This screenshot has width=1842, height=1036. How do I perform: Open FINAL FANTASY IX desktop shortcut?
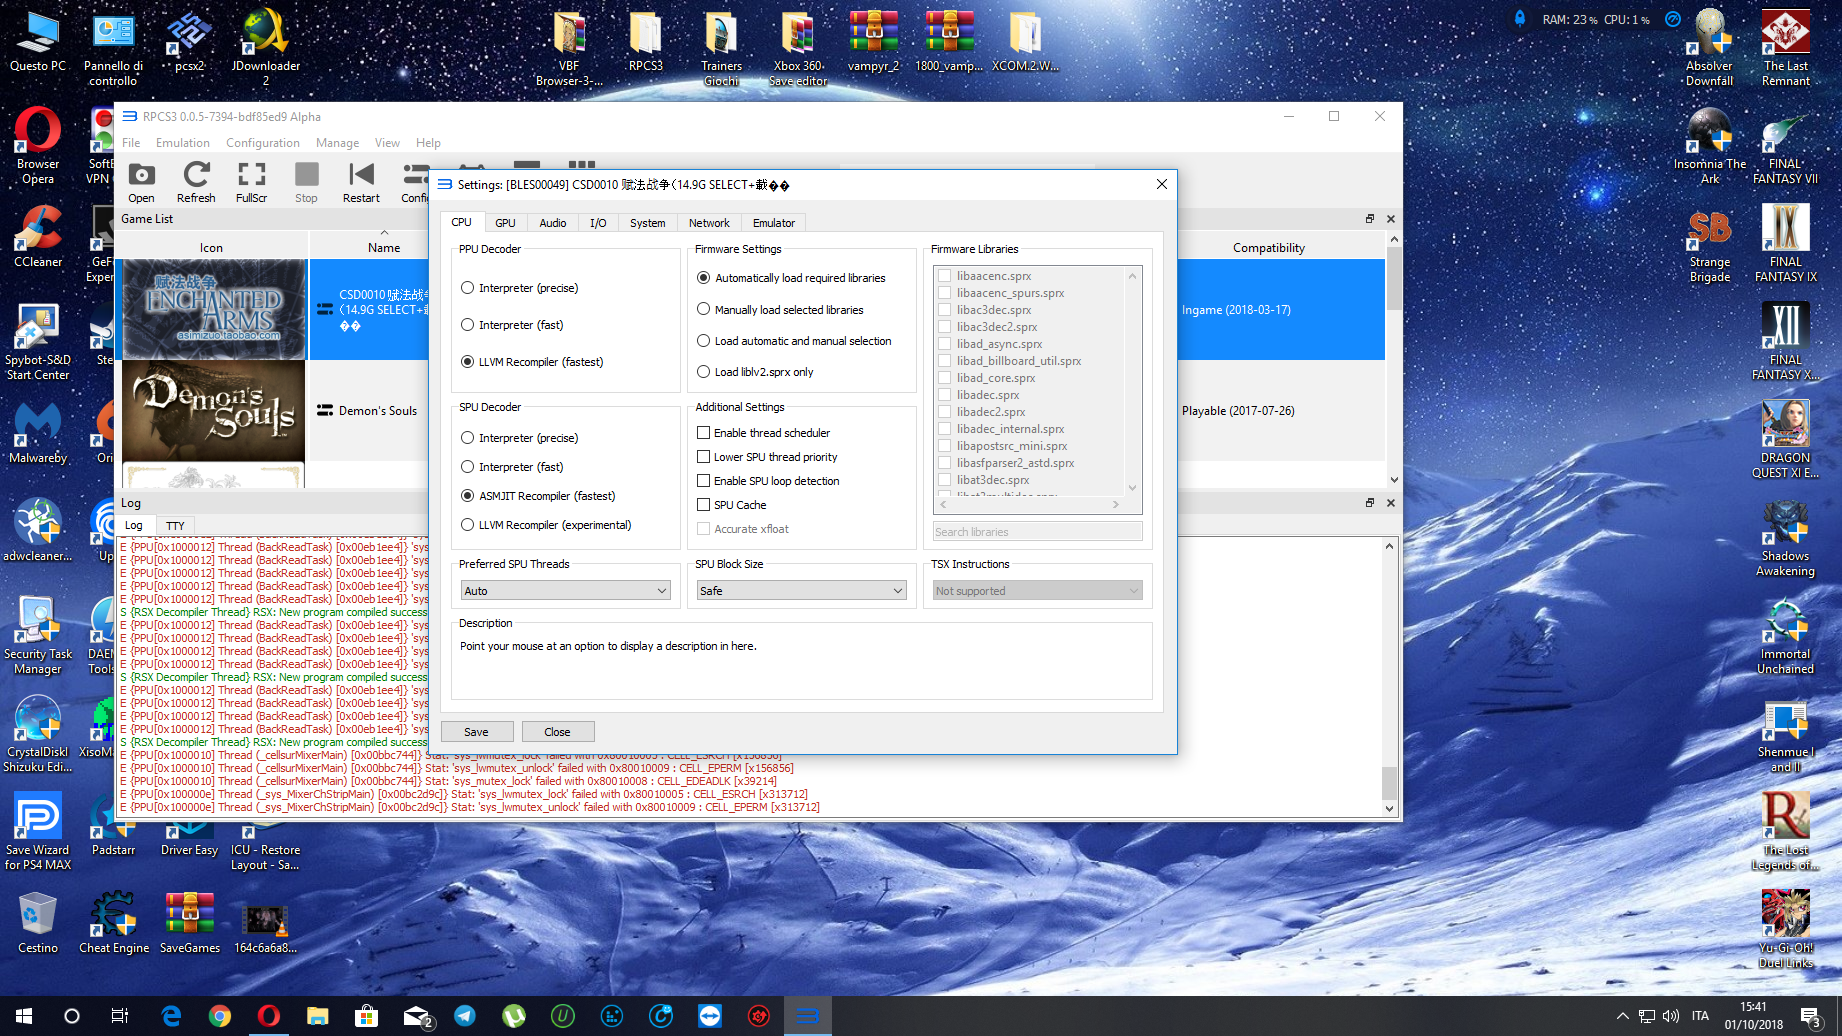click(1785, 244)
